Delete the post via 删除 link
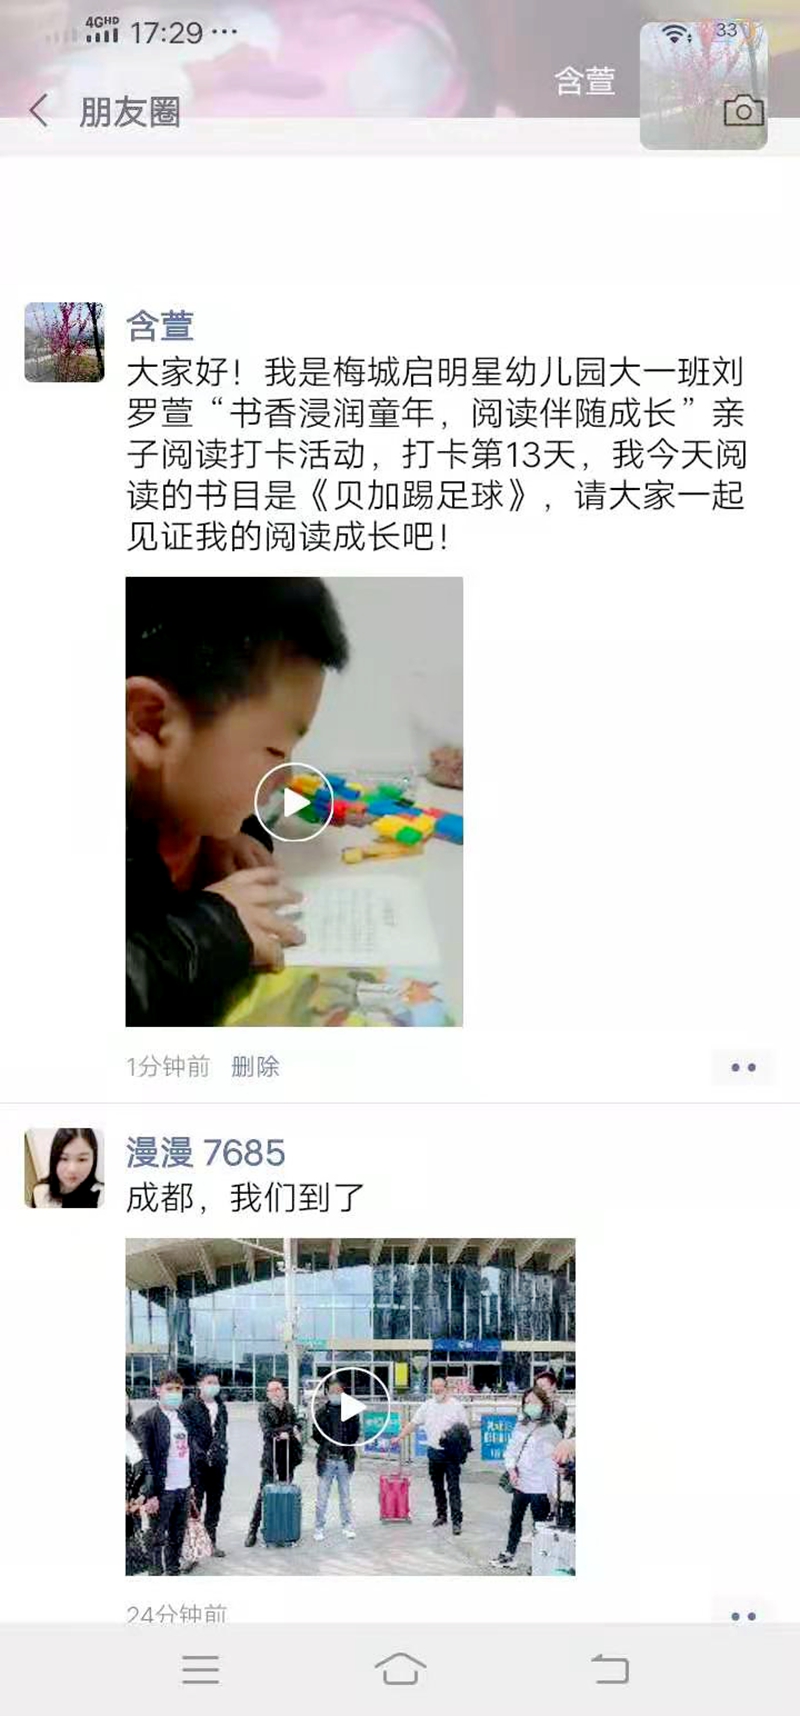This screenshot has height=1716, width=800. point(255,1067)
